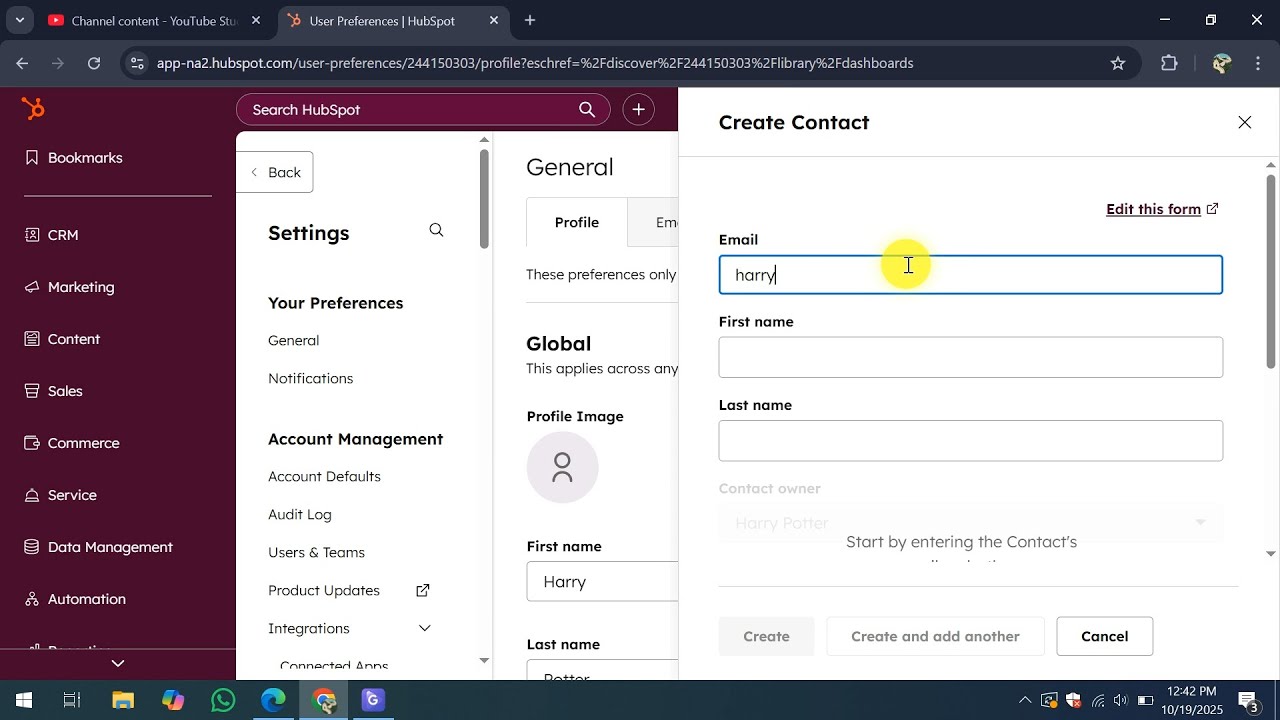Expand the Integrations section chevron
This screenshot has height=720, width=1280.
pyautogui.click(x=425, y=628)
